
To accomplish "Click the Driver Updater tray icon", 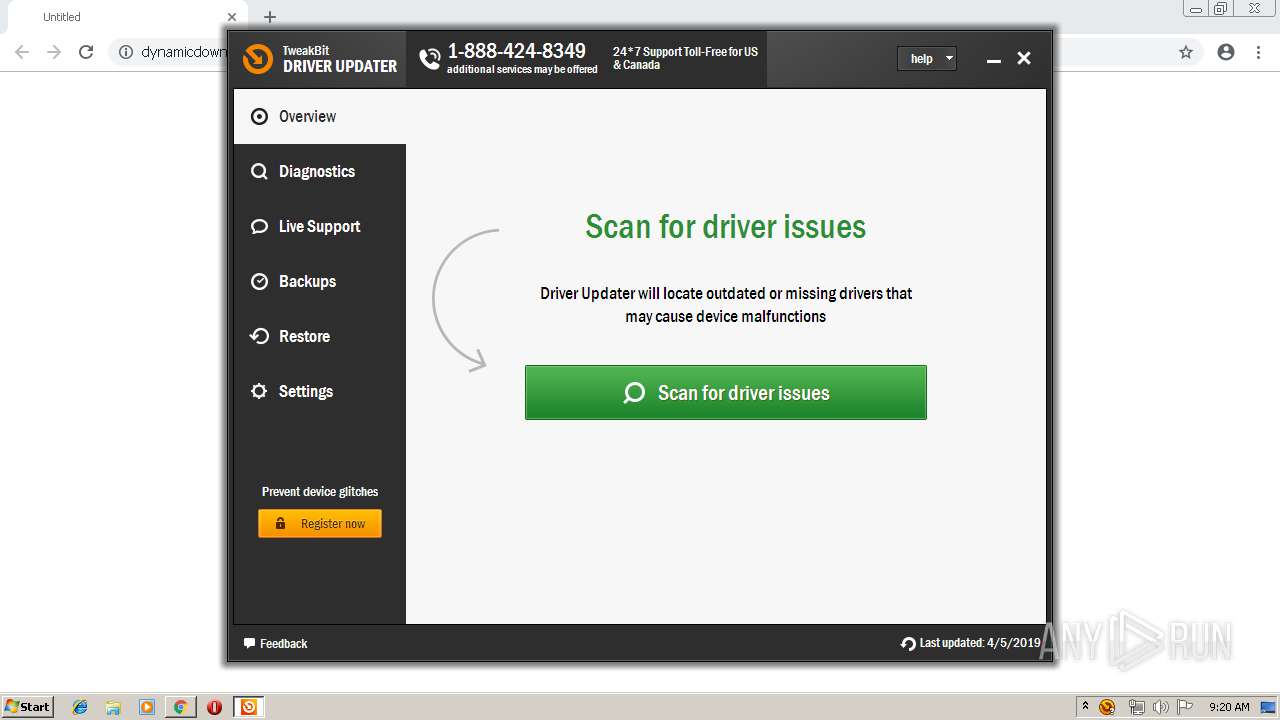I will click(x=1107, y=707).
